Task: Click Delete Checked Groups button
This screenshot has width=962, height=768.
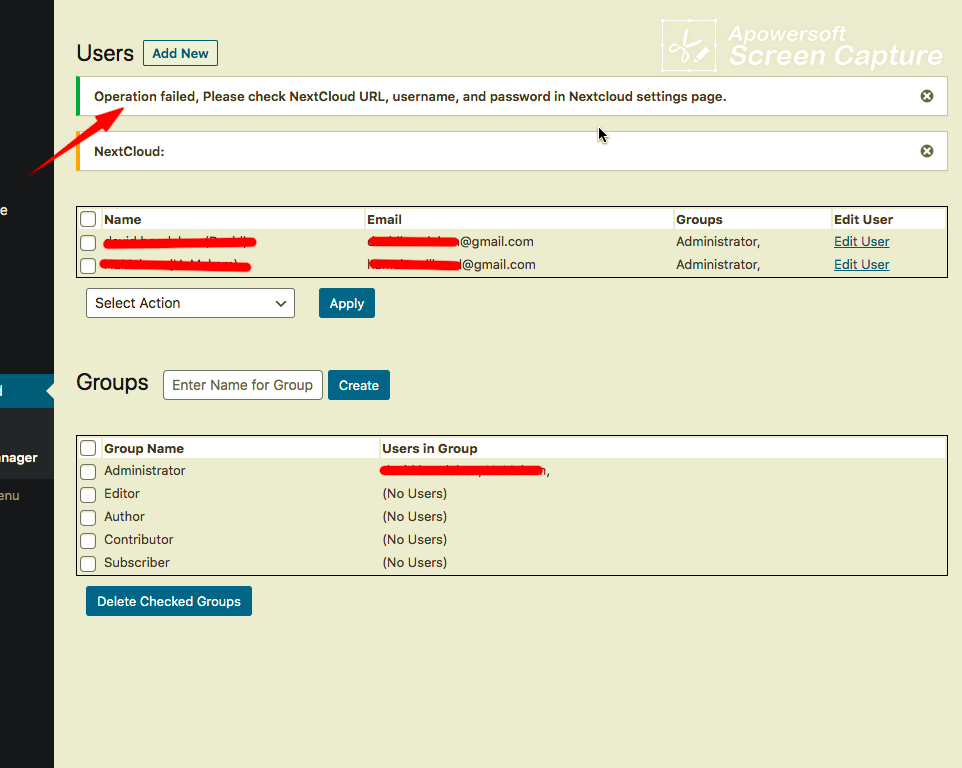Action: coord(169,601)
